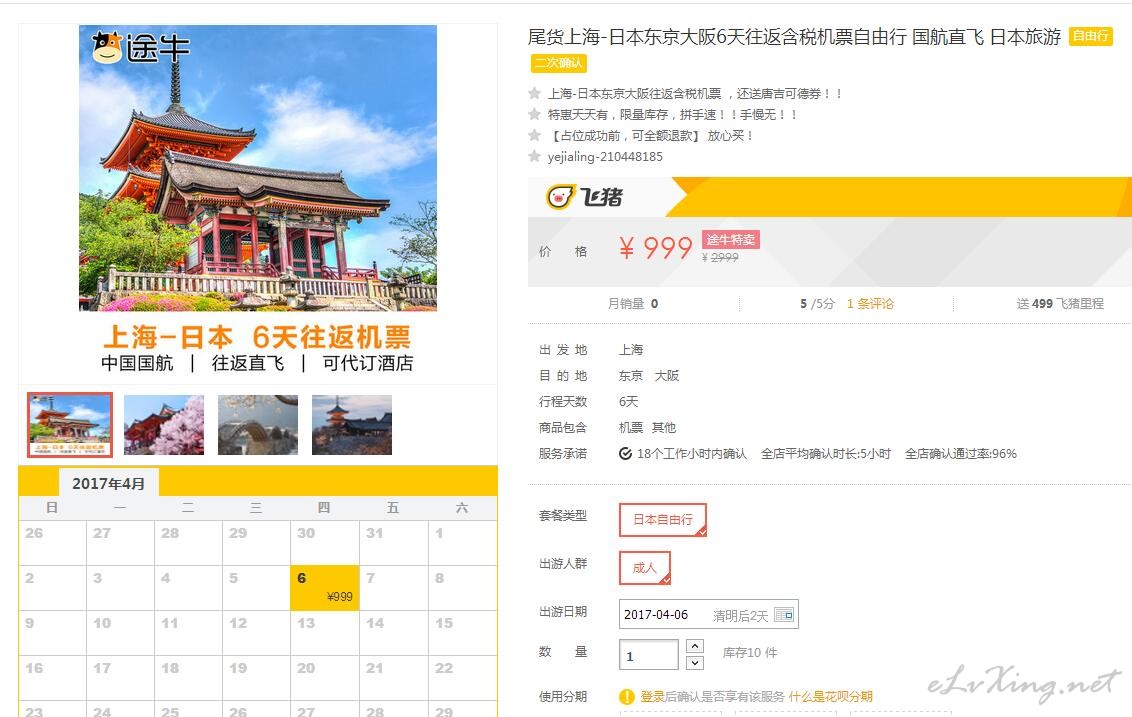
Task: Click the Tuniu cow logo on main image
Action: (107, 48)
